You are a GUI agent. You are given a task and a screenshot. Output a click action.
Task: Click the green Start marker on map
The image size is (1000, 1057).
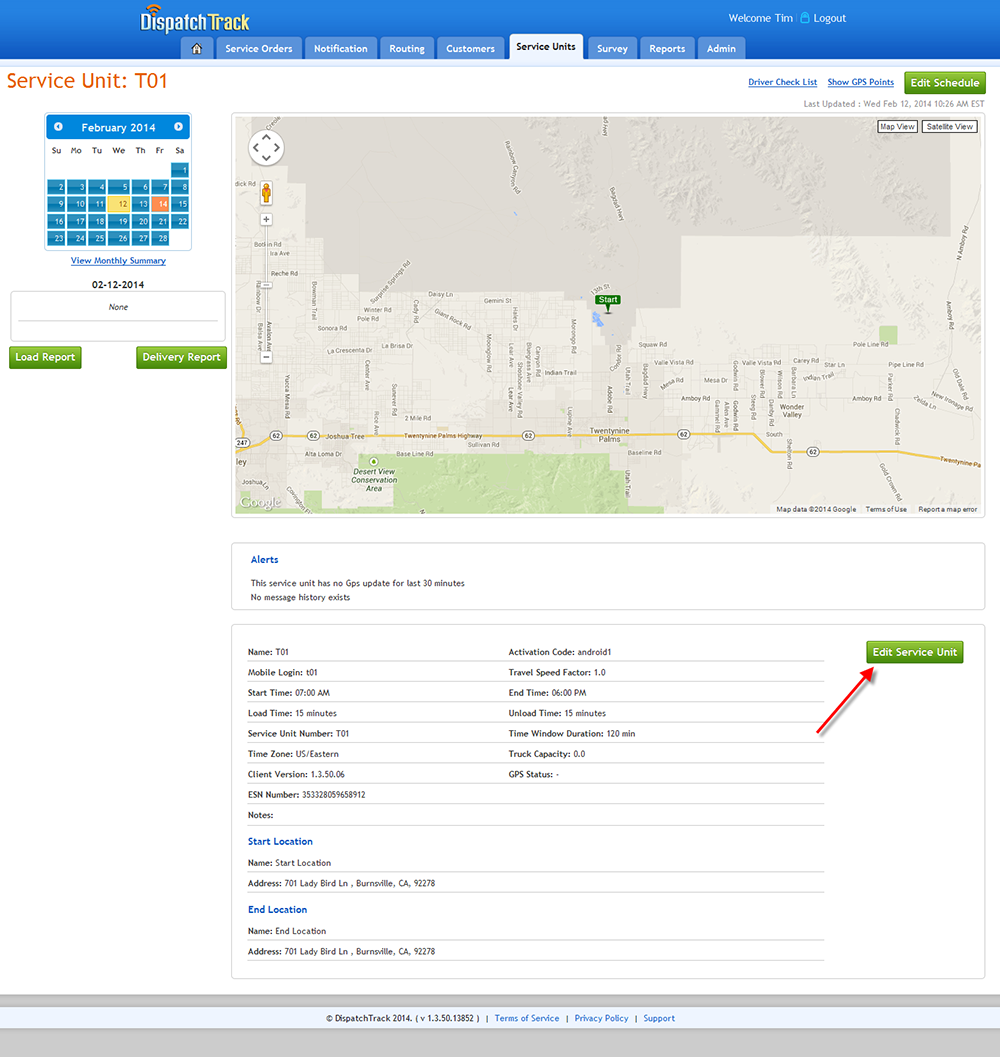point(607,300)
